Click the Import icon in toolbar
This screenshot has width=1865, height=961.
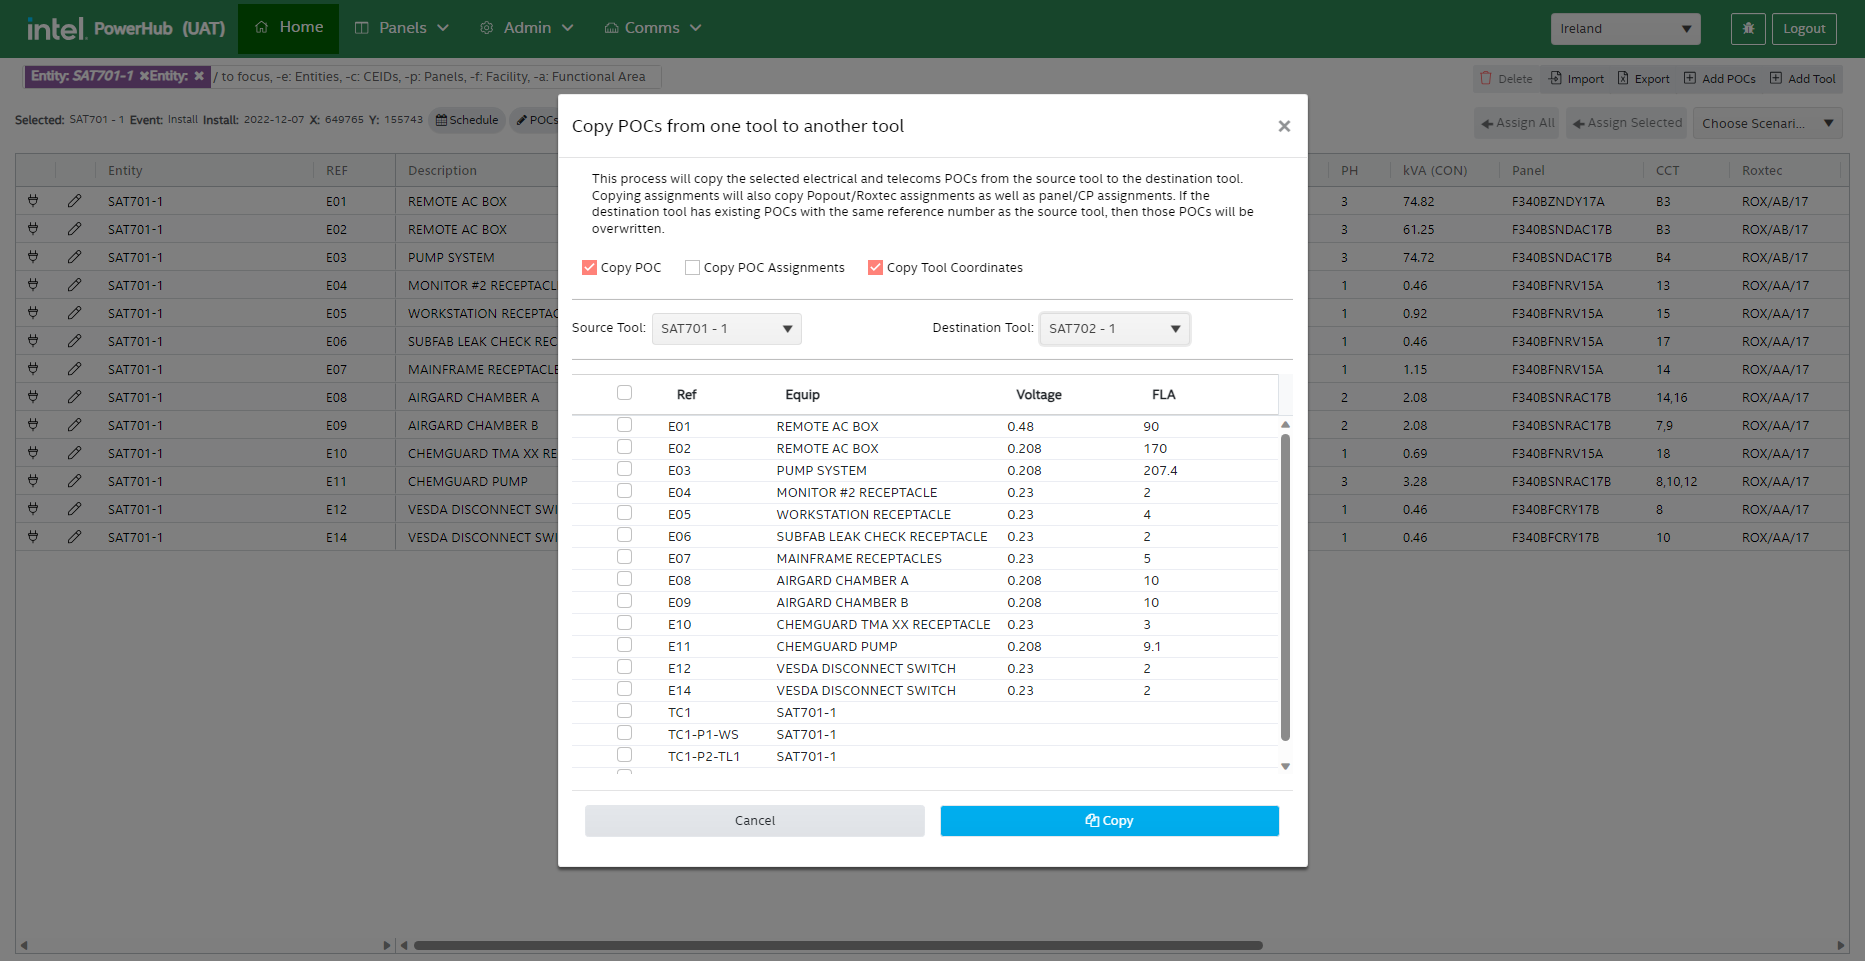tap(1555, 78)
